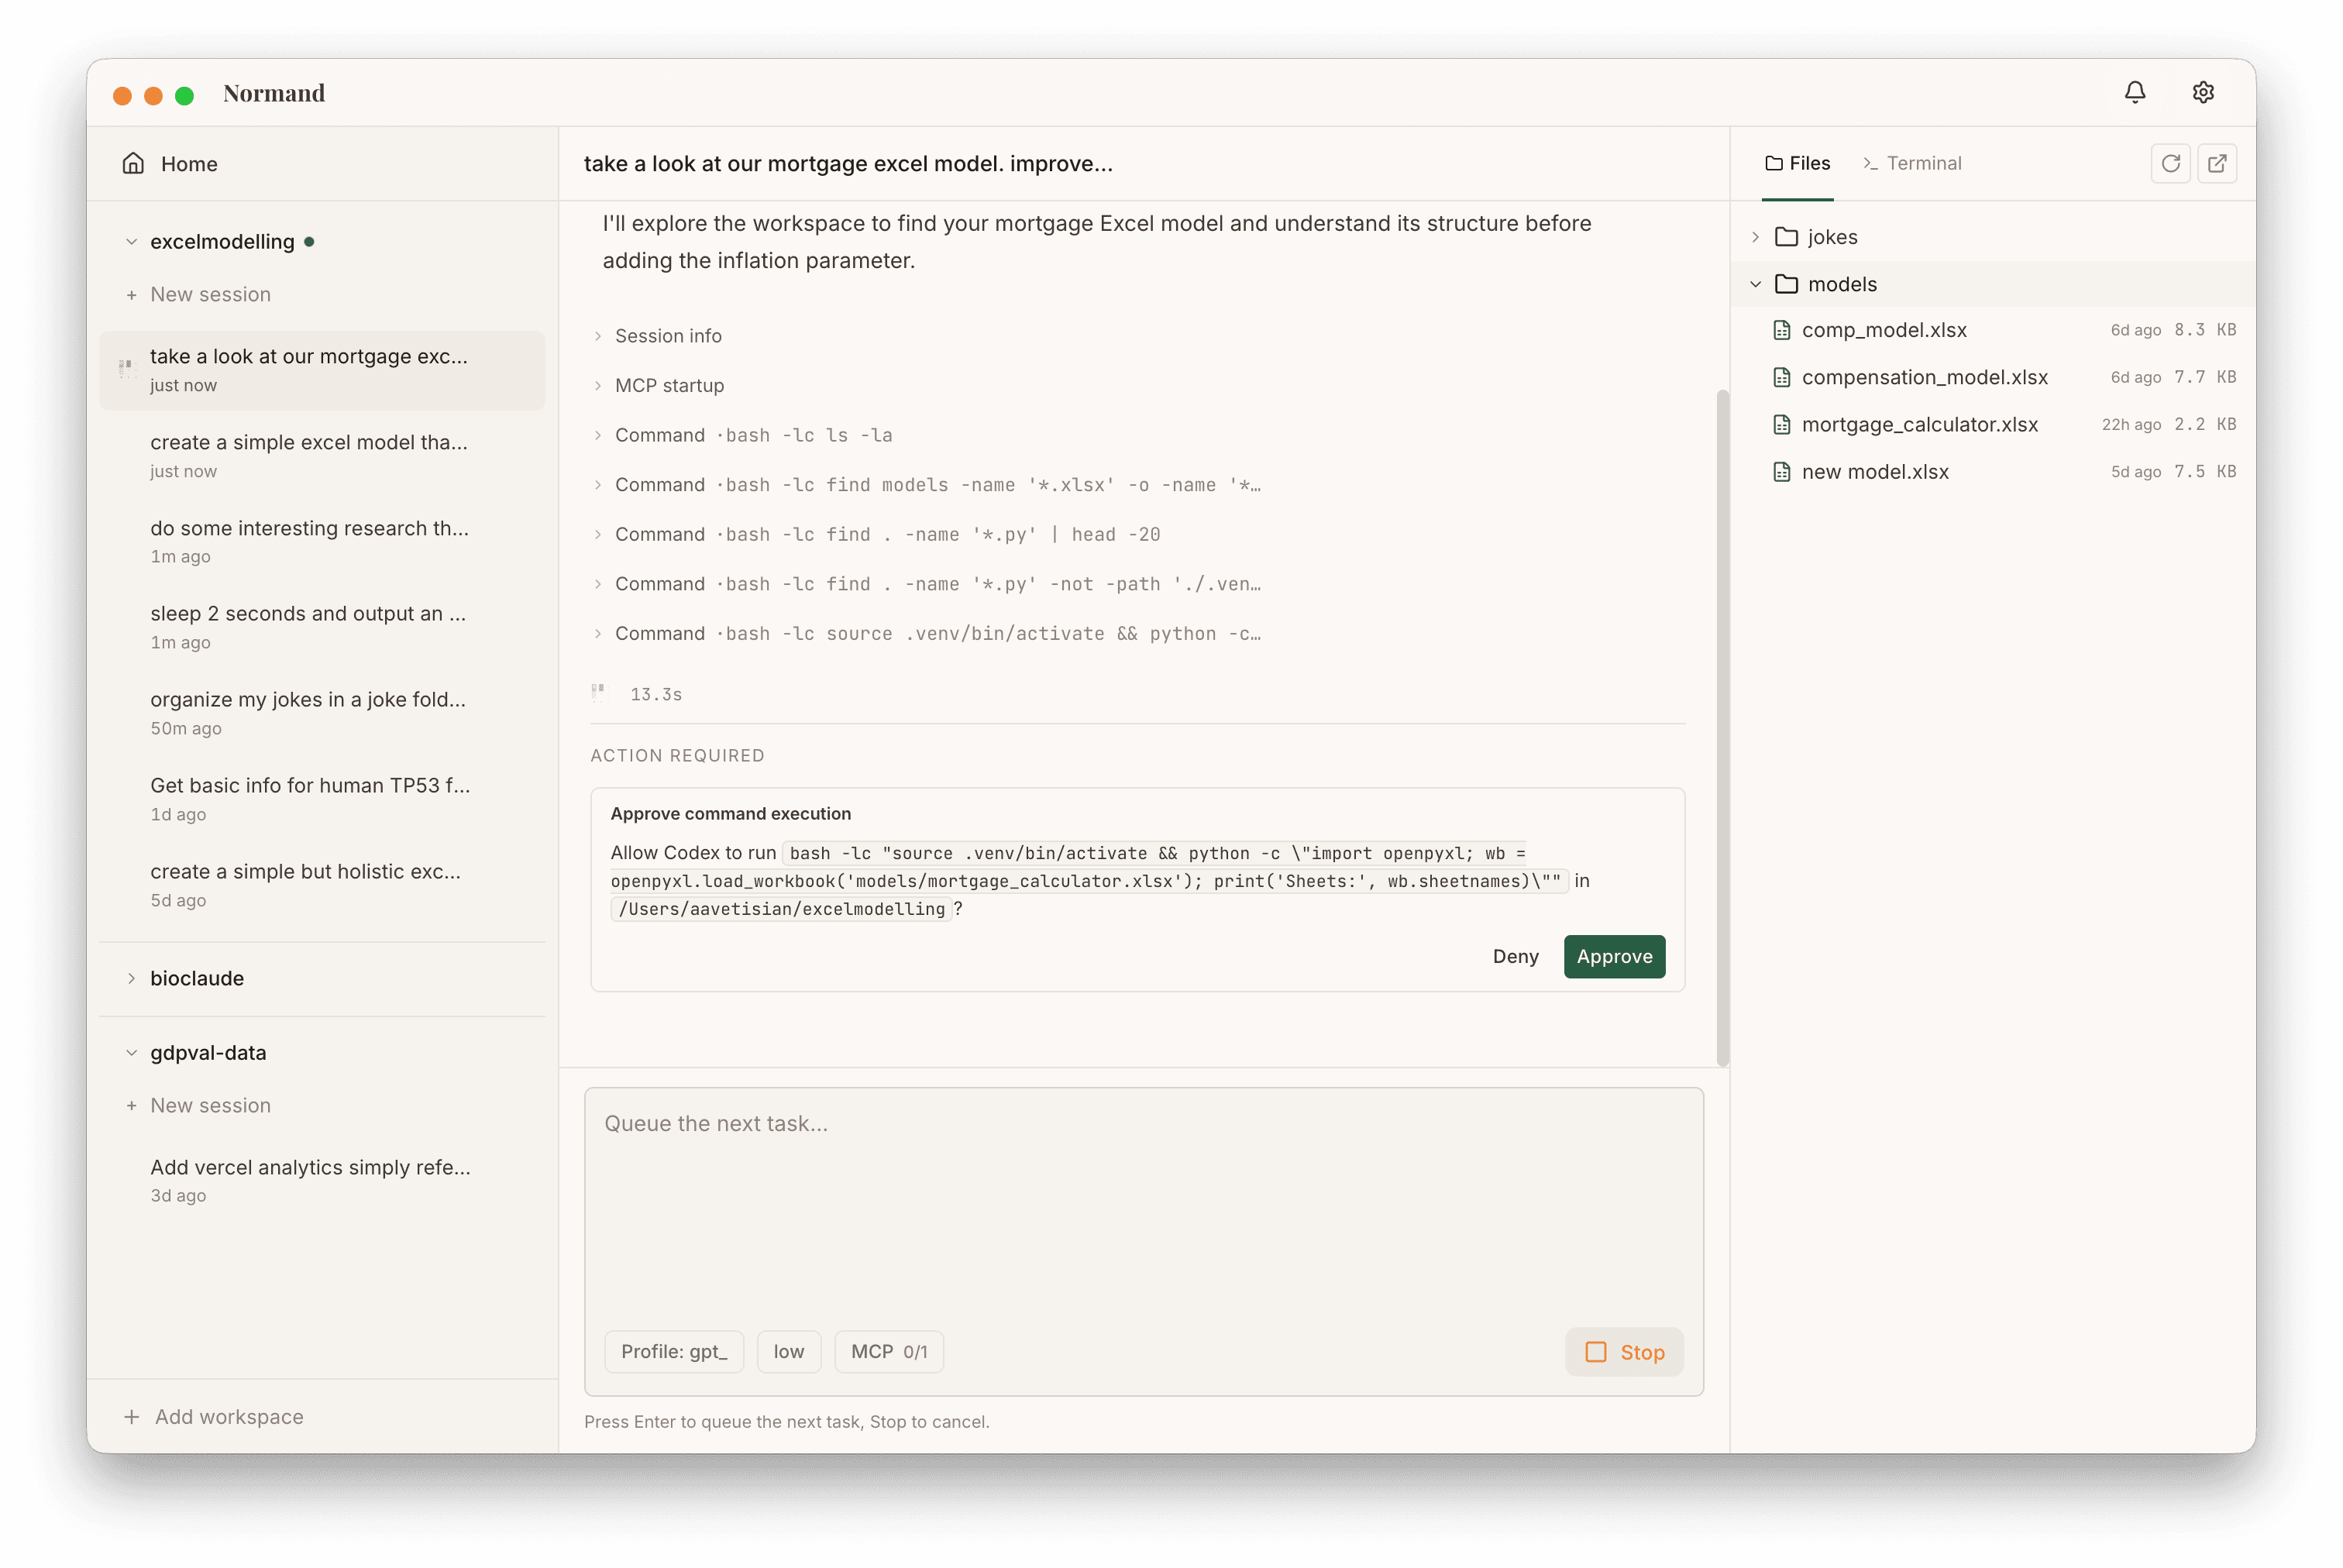Viewport: 2343px width, 1568px height.
Task: Click the Home sidebar icon
Action: coord(133,163)
